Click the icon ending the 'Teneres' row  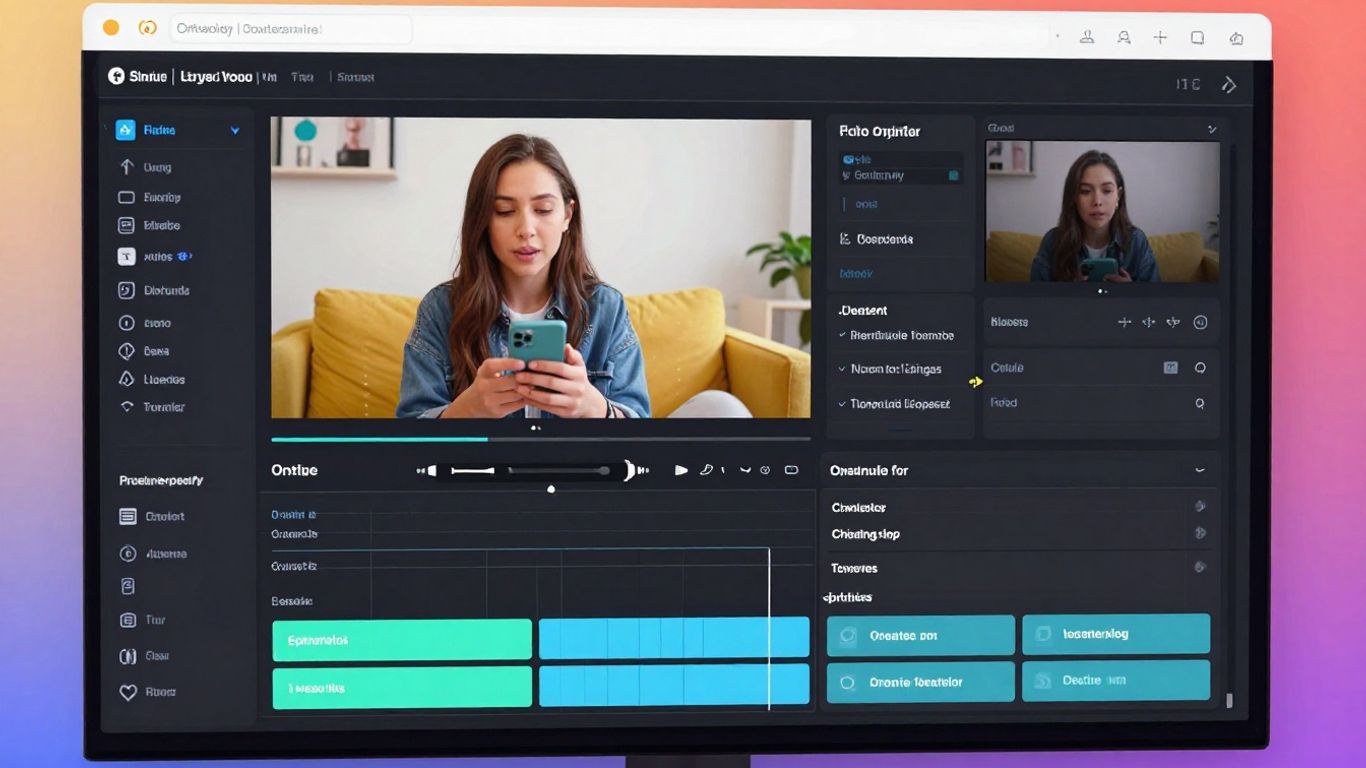[x=1200, y=567]
